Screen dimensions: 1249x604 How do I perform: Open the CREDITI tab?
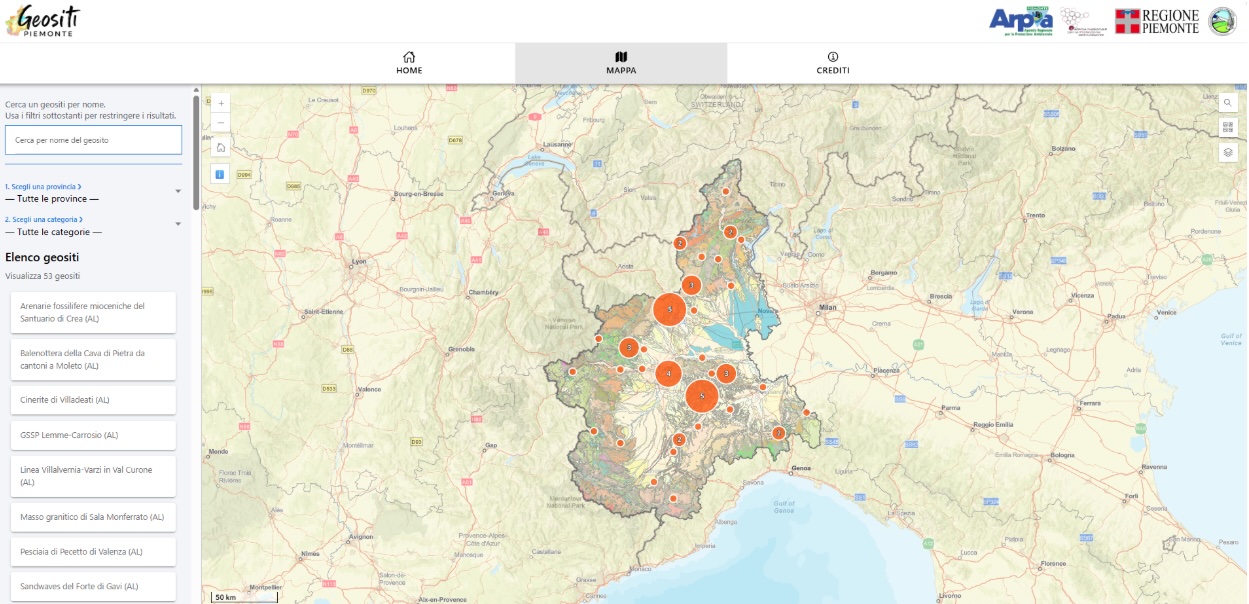pos(833,63)
